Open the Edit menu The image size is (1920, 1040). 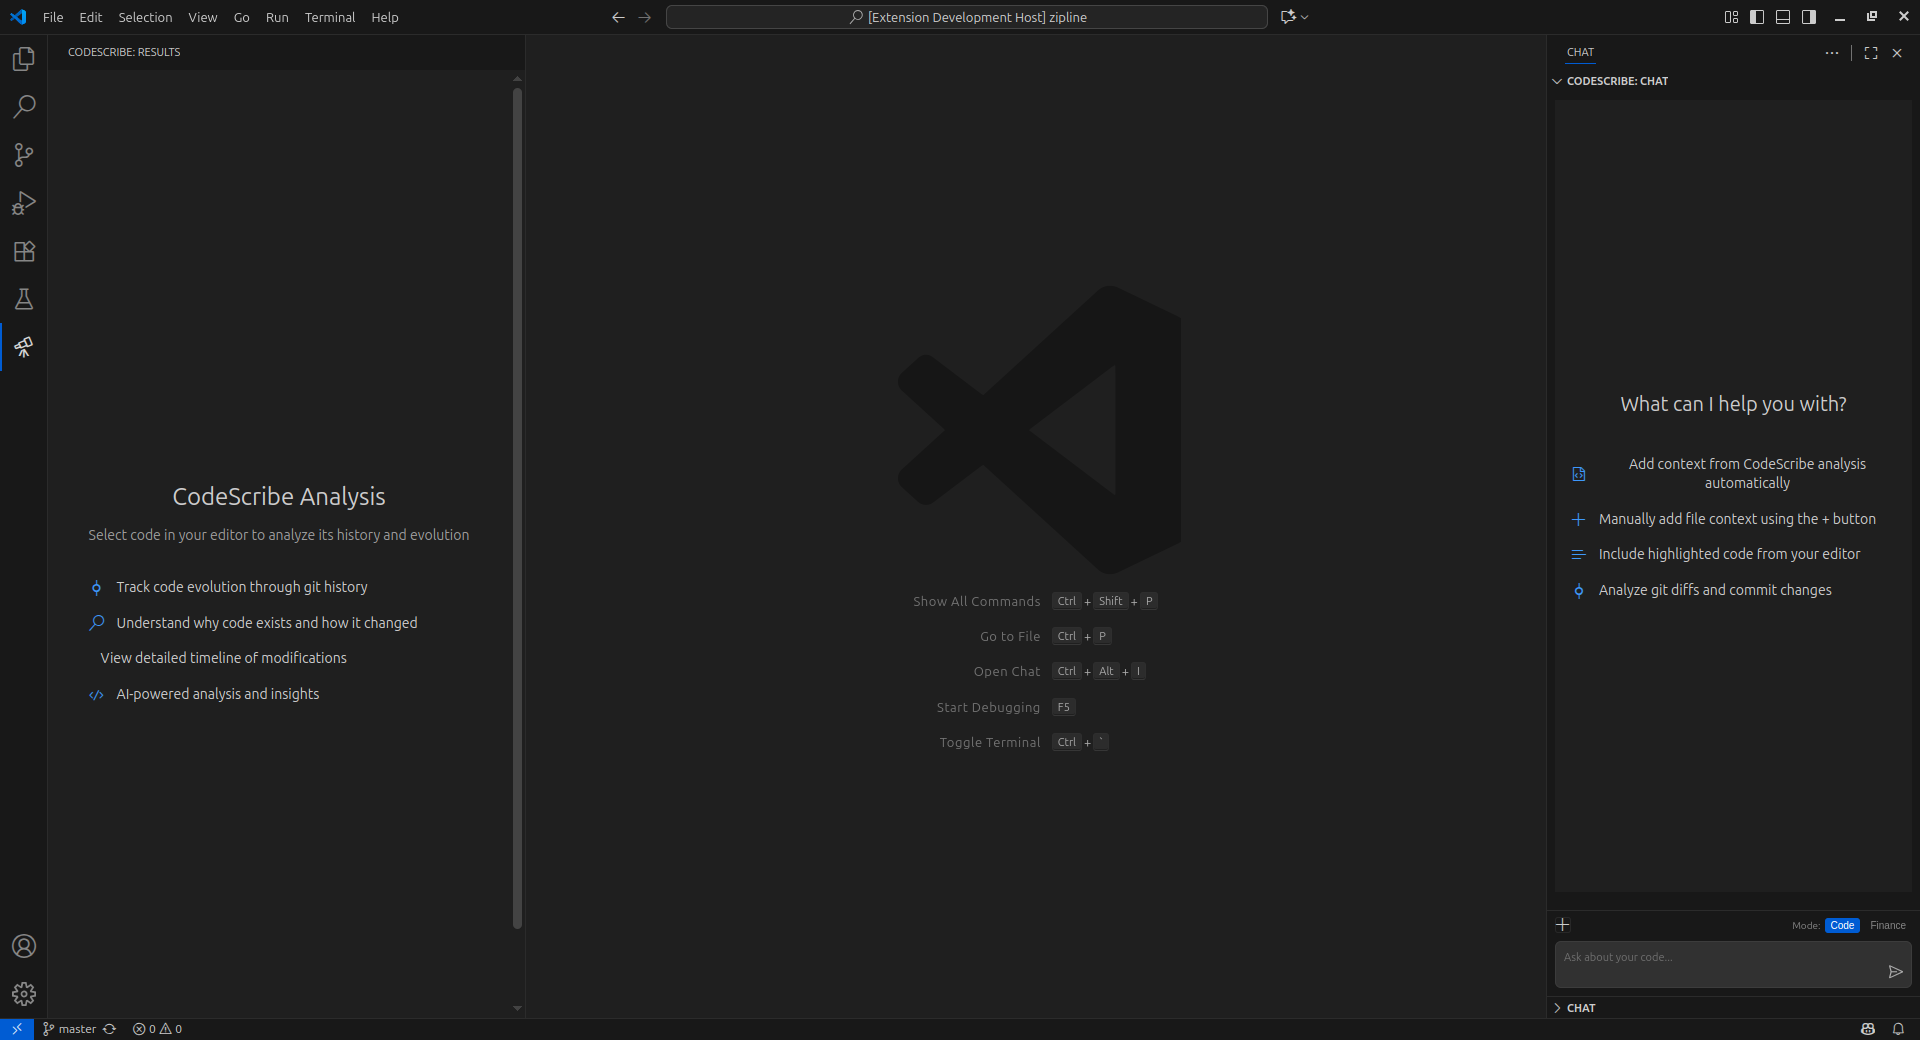91,17
